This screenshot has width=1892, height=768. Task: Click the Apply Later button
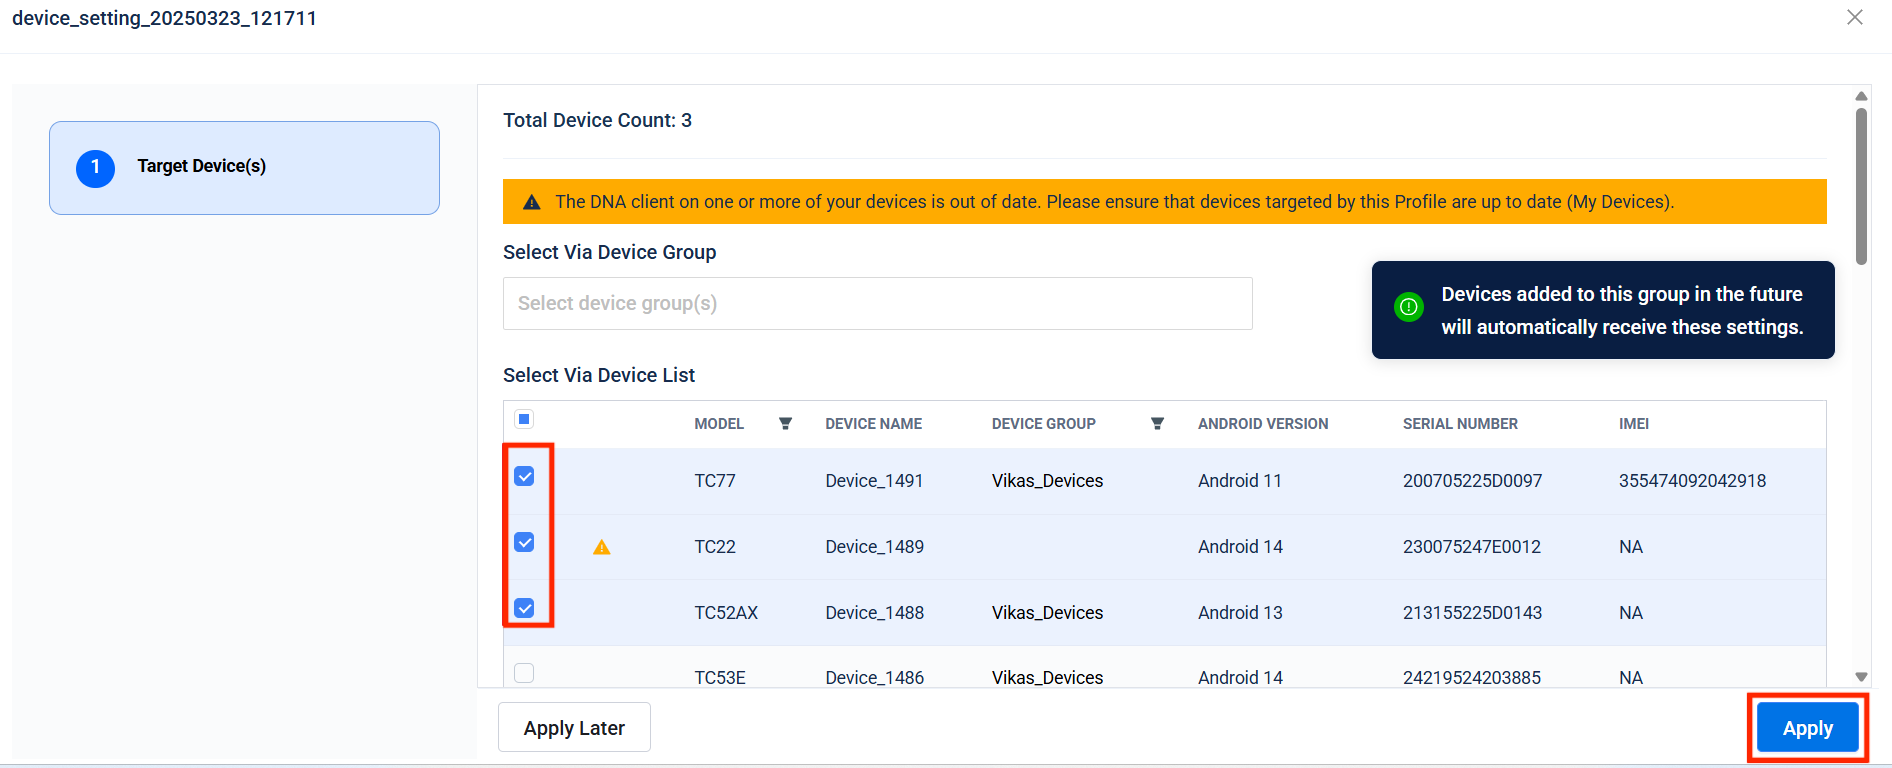point(574,728)
